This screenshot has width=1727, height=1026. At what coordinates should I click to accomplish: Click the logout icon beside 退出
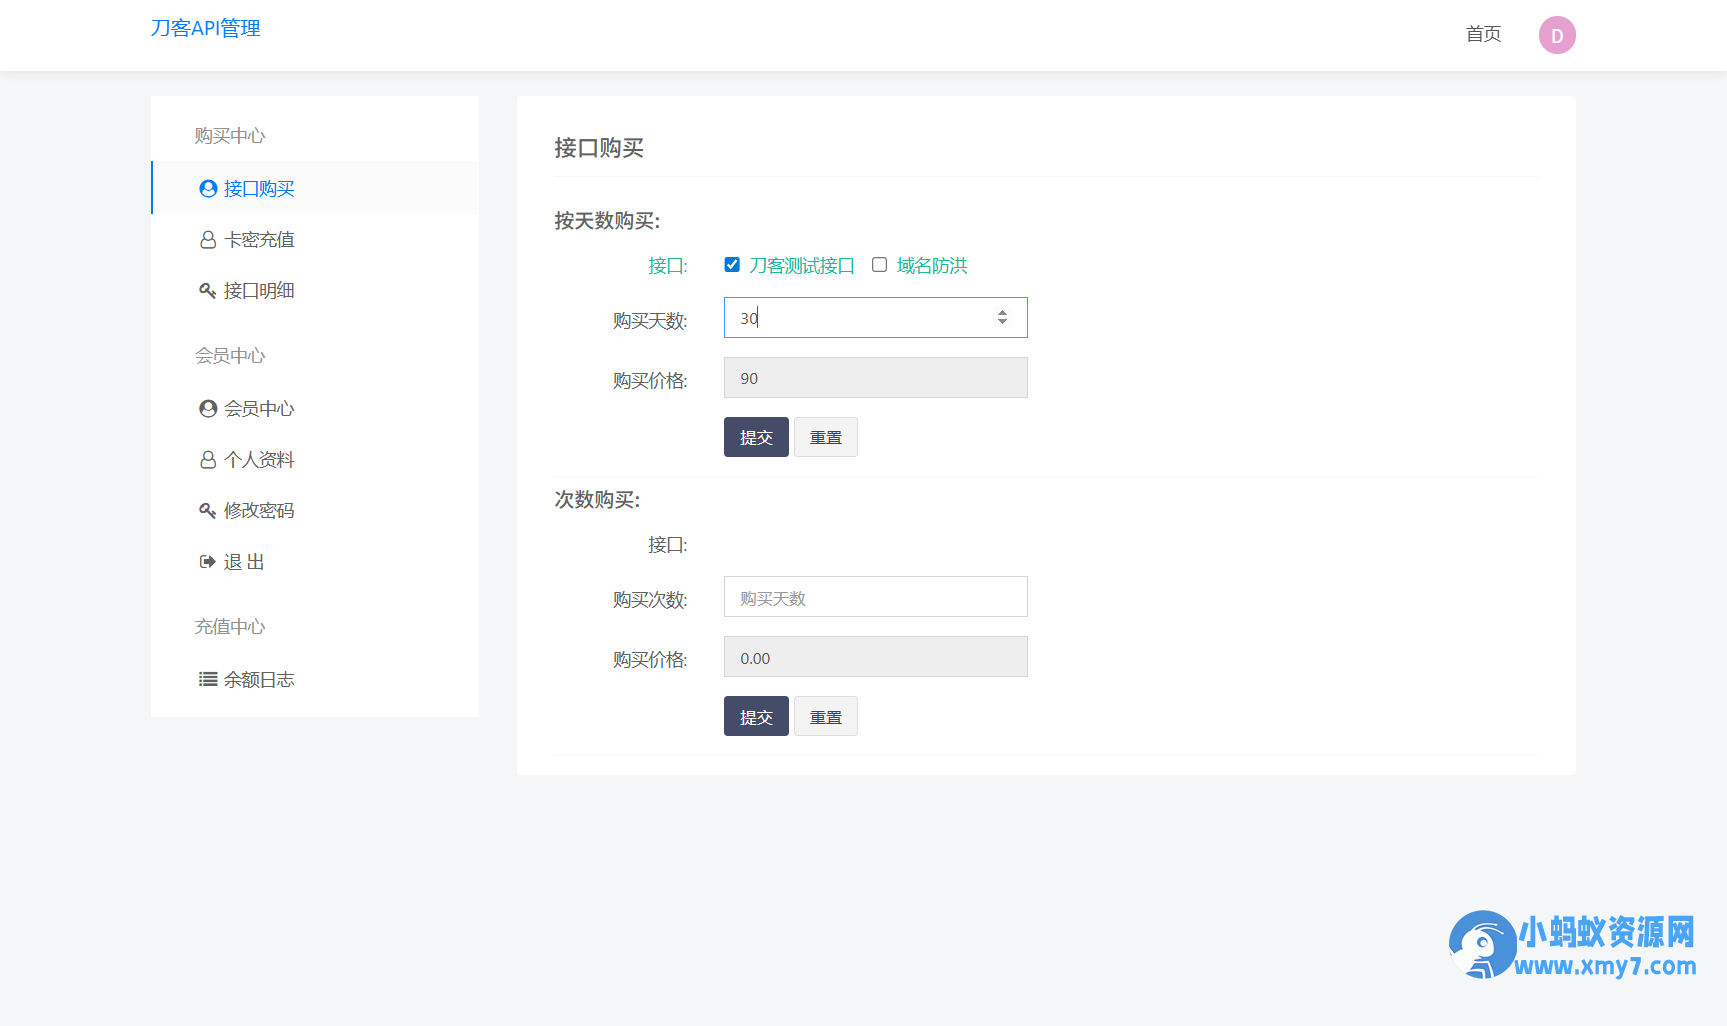click(x=208, y=562)
